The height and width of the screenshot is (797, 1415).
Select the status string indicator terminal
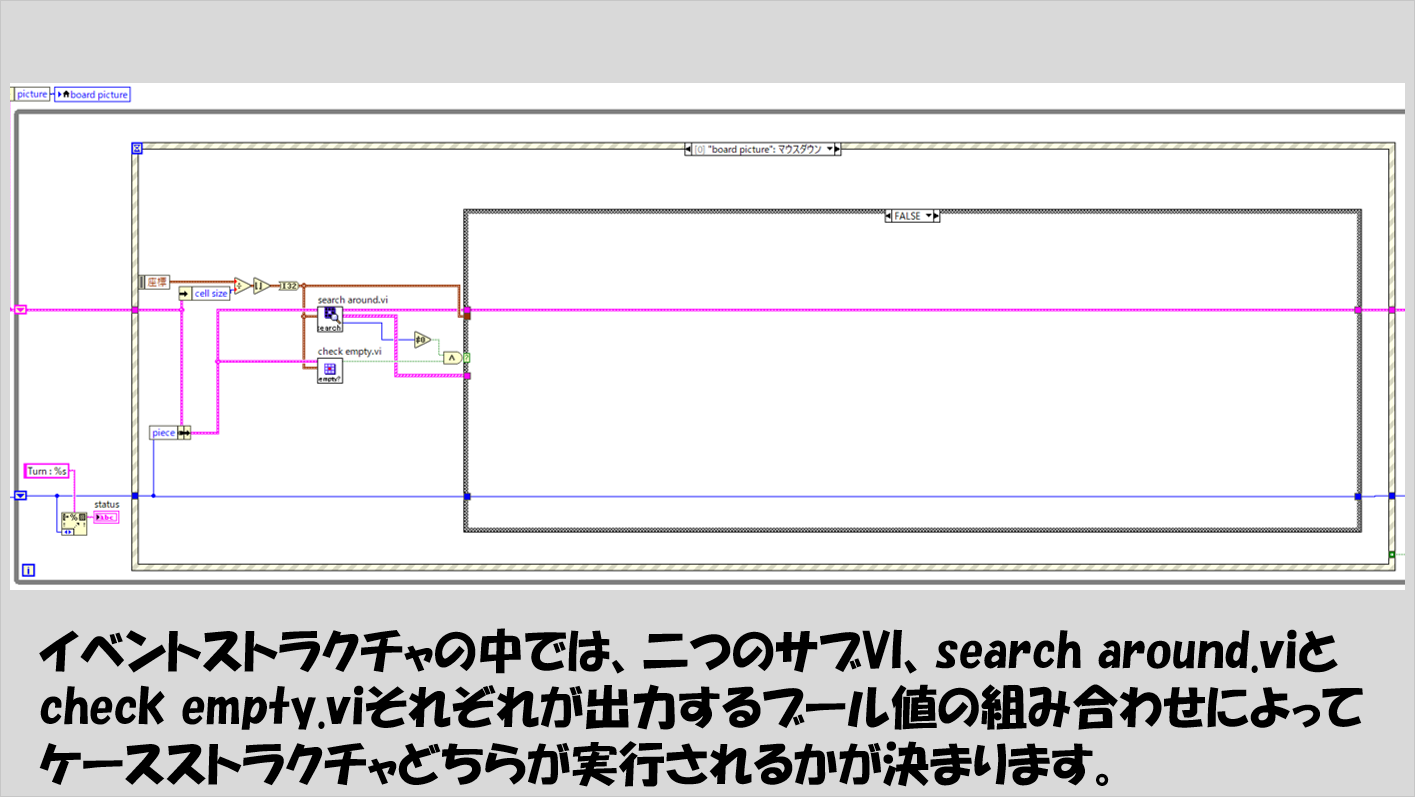point(105,517)
